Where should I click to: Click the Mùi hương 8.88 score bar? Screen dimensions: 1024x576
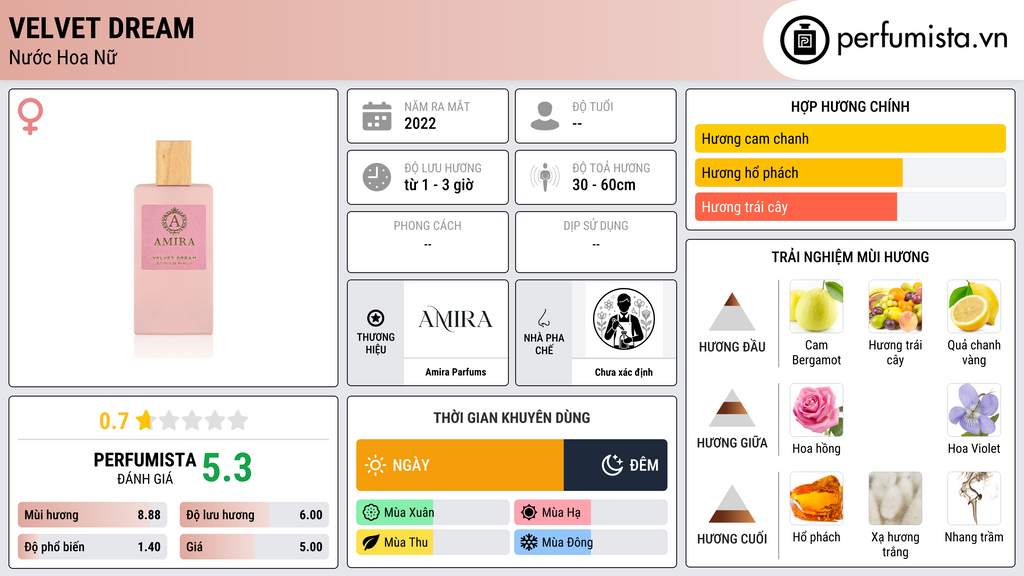pos(92,515)
